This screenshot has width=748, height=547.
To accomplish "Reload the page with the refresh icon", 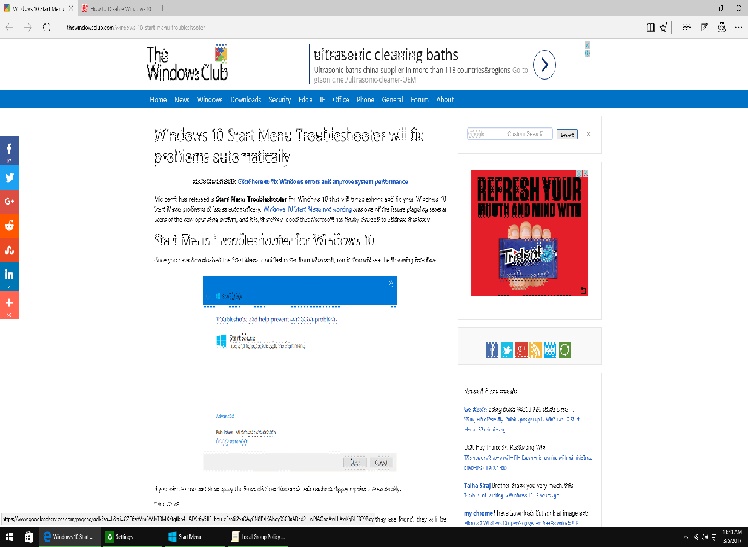I will (x=46, y=28).
